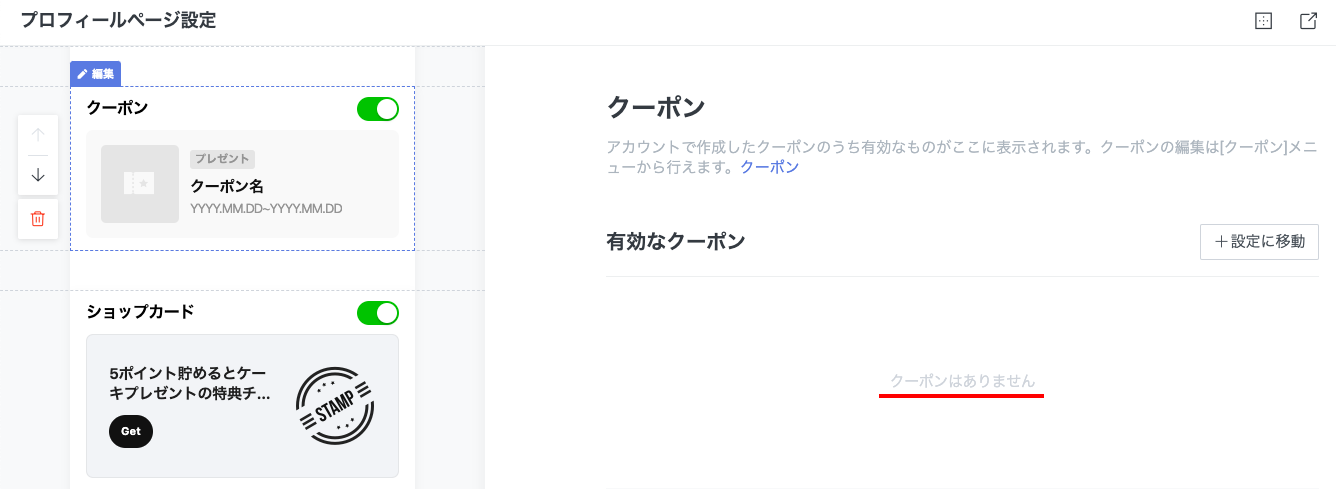Image resolution: width=1336 pixels, height=489 pixels.
Task: Click the クーポンはありません empty message
Action: pyautogui.click(x=962, y=381)
